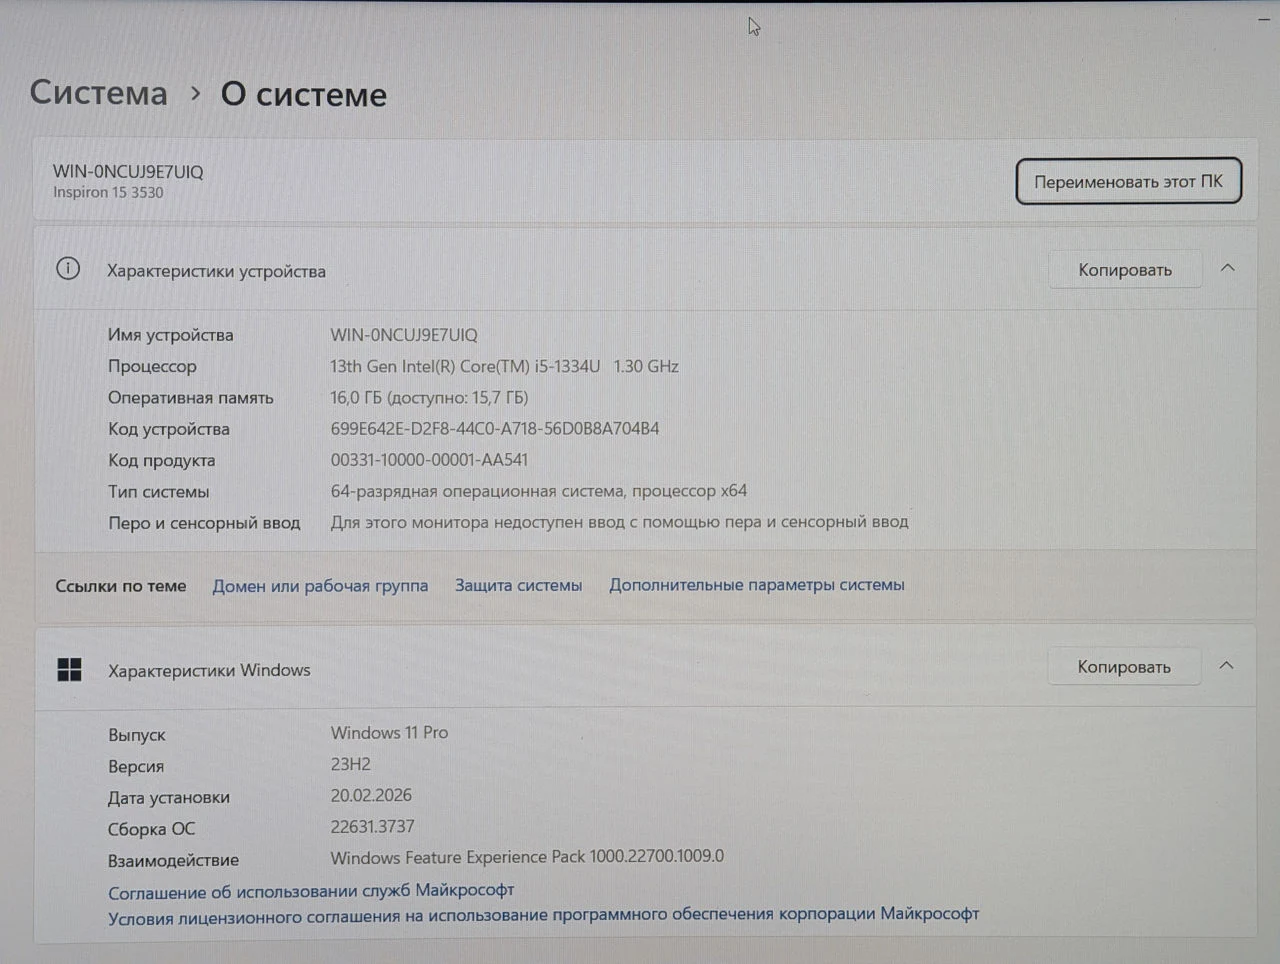Click the RAM value 16,0 ГБ
This screenshot has width=1280, height=964.
tap(429, 397)
